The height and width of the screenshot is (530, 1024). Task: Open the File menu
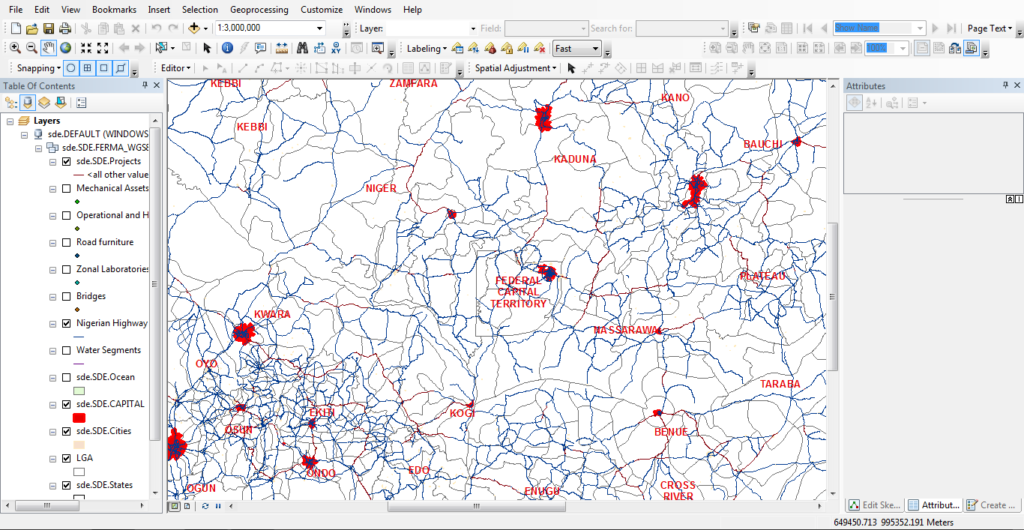[16, 10]
